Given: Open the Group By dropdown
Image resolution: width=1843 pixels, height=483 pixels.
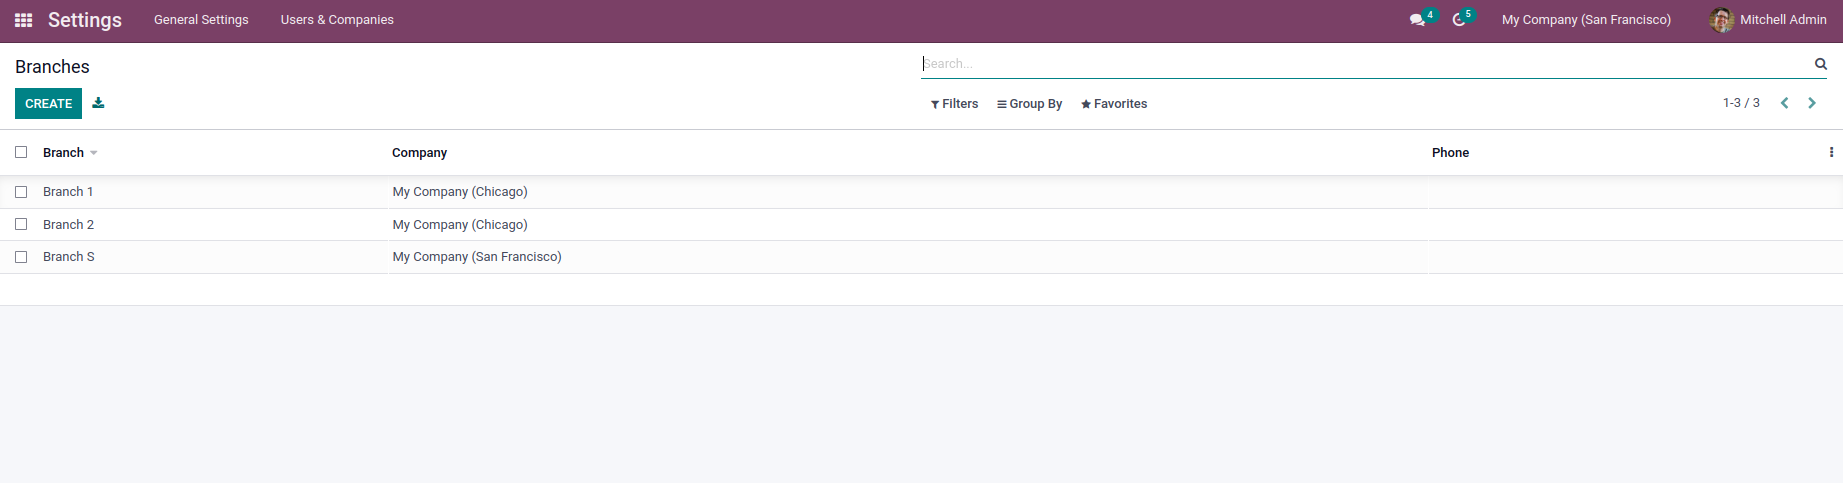Looking at the screenshot, I should pos(1029,104).
